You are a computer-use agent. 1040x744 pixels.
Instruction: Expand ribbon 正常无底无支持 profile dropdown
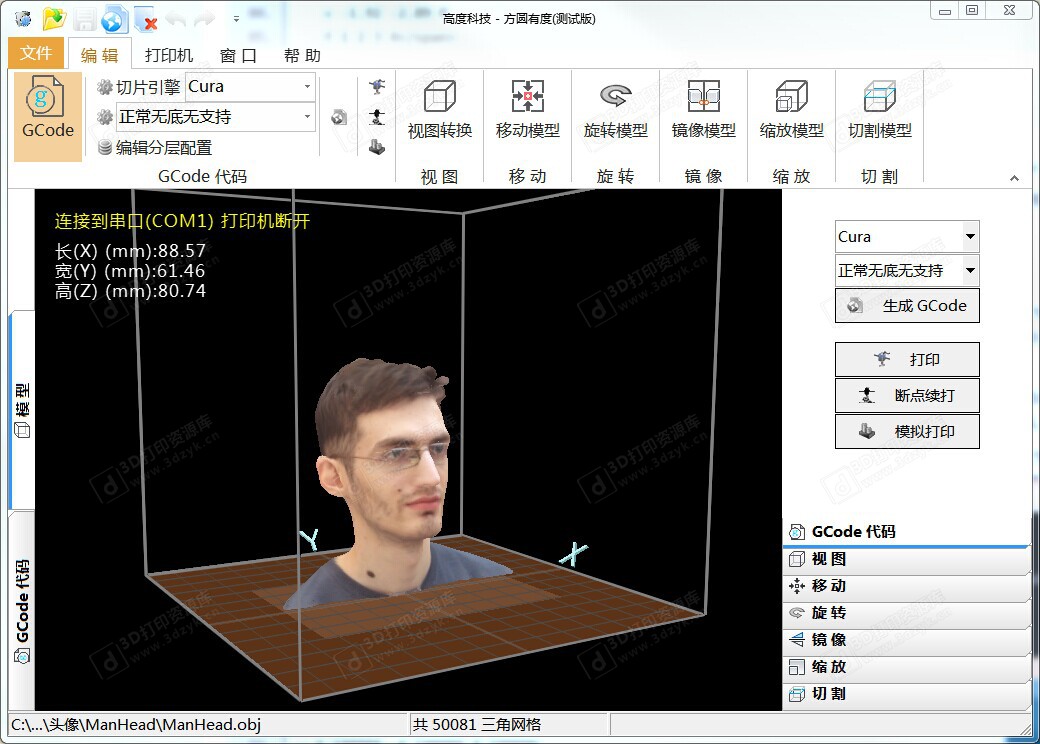click(x=307, y=117)
